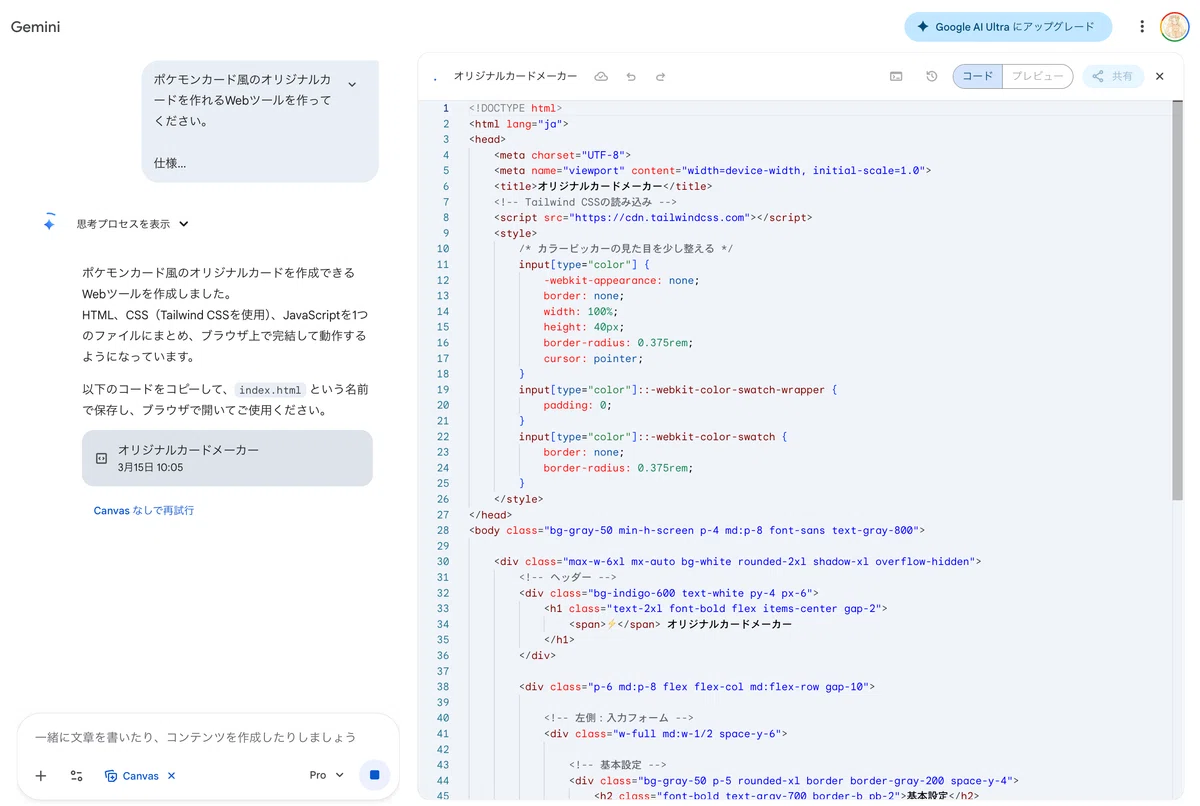
Task: Open the Google account avatar
Action: pos(1174,27)
